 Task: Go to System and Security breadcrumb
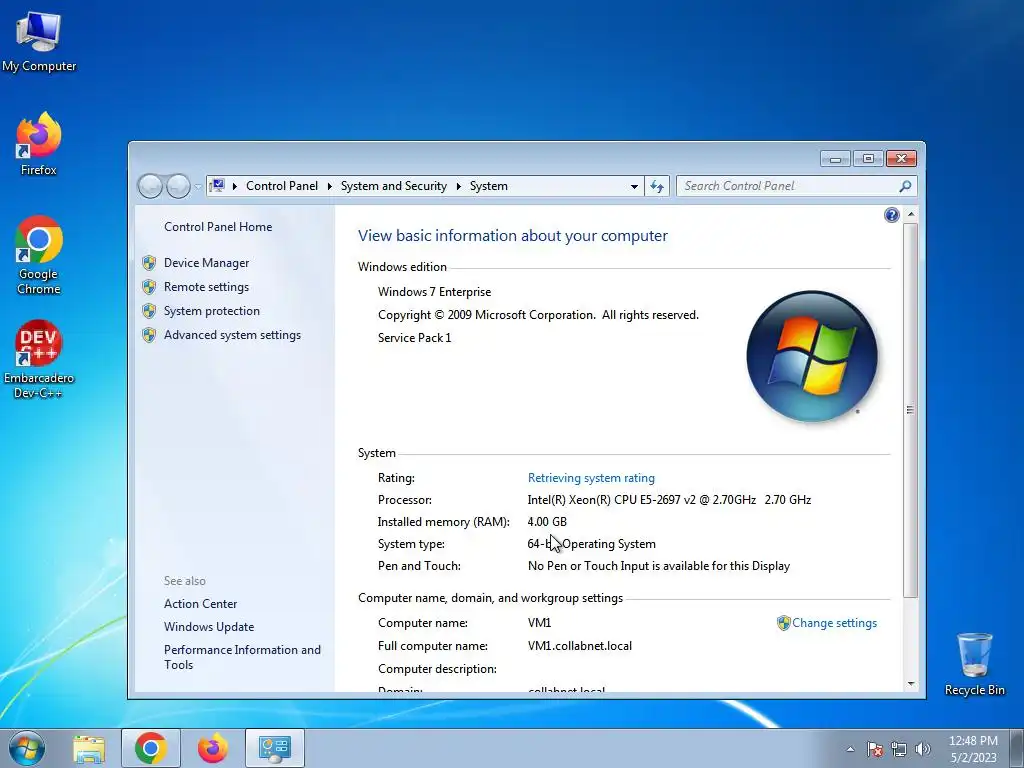(394, 186)
